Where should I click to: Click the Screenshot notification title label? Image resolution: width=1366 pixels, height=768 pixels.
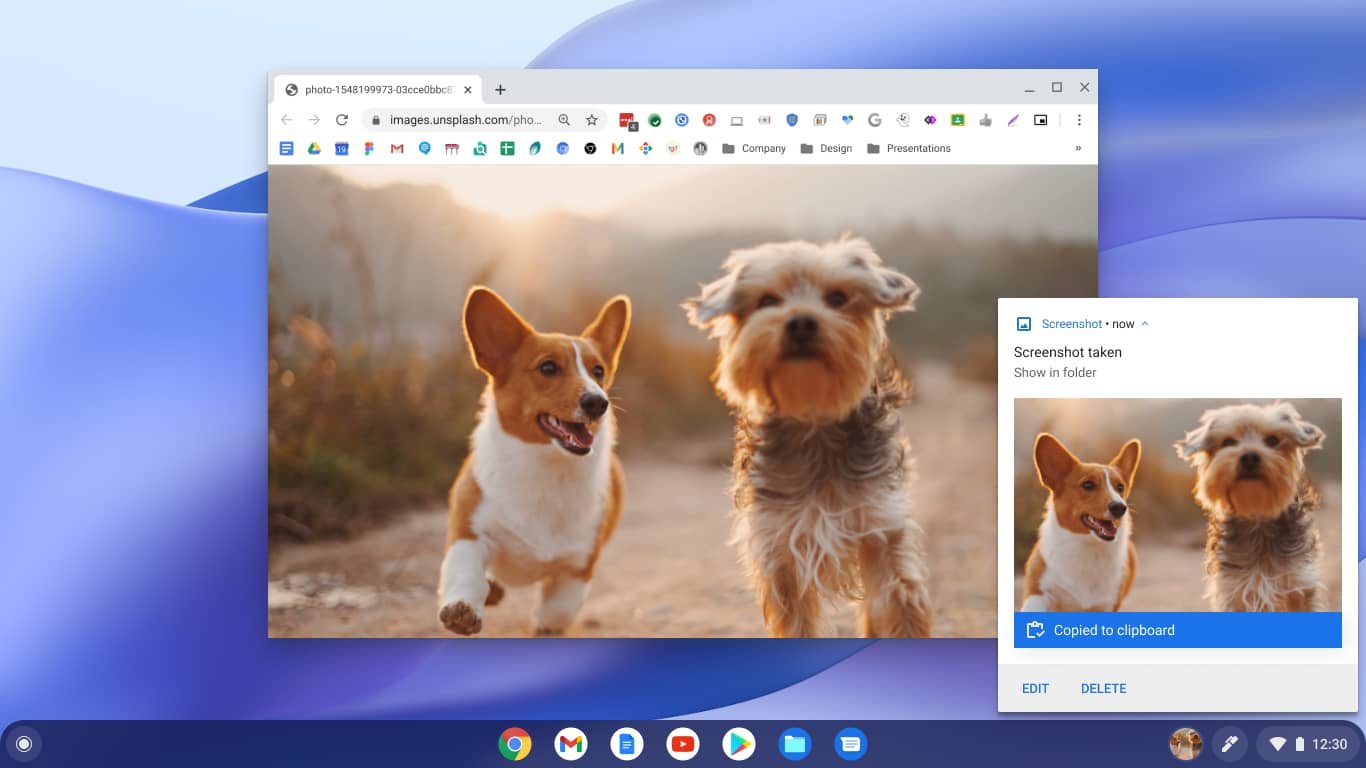(x=1072, y=324)
